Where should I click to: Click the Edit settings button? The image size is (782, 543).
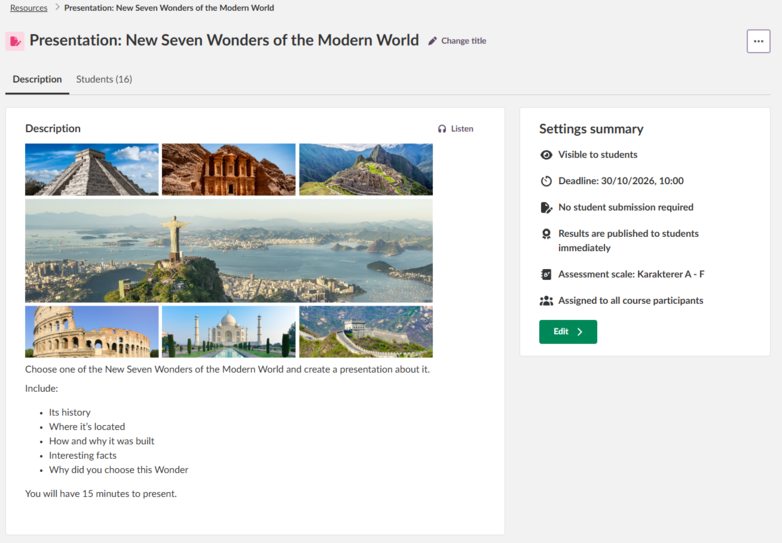coord(568,332)
